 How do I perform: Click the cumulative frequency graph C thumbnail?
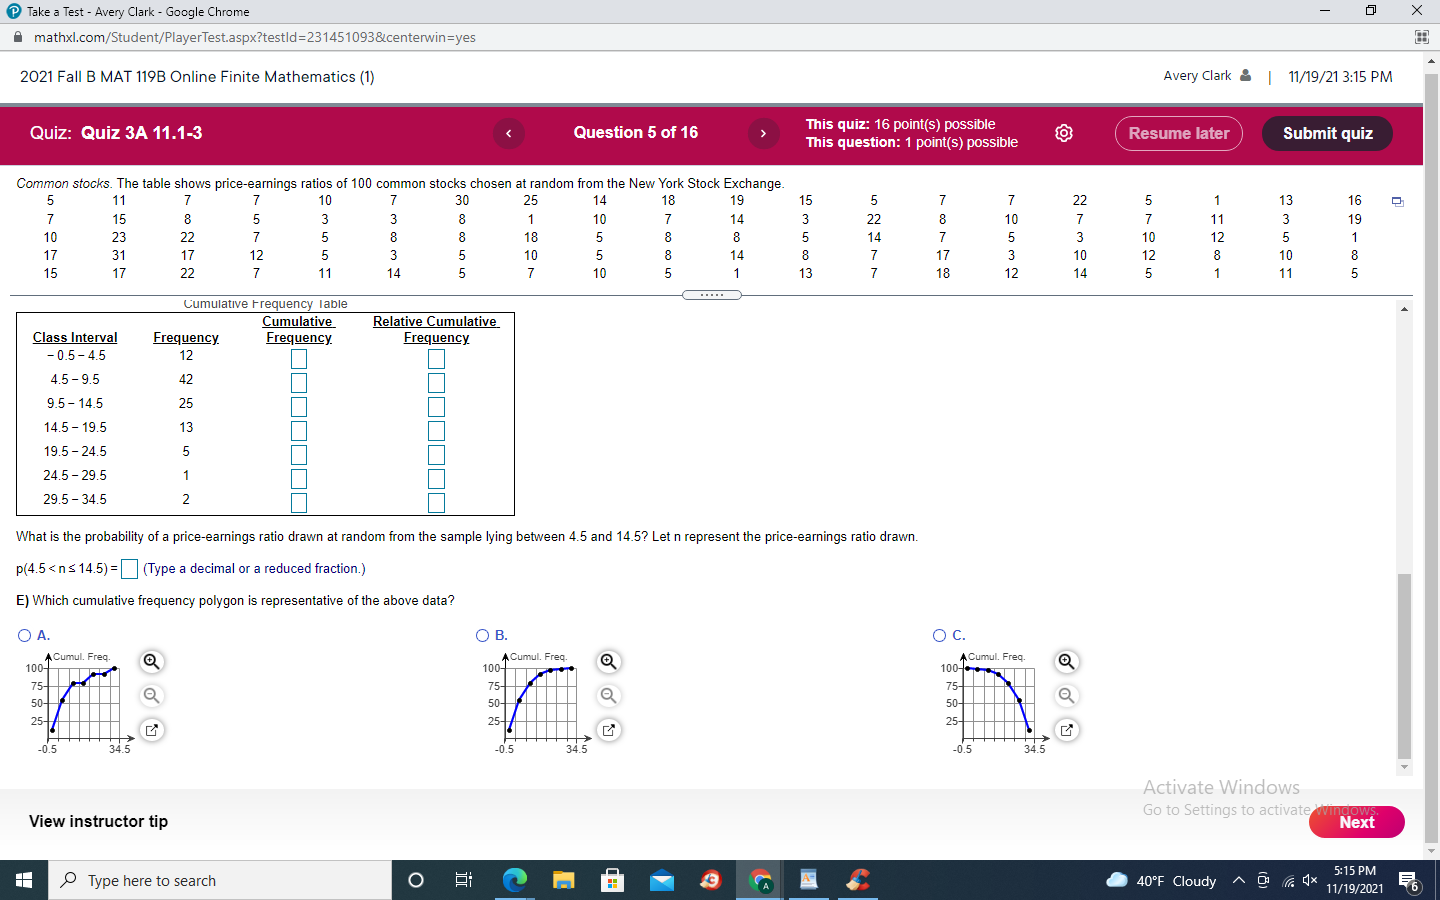tap(994, 702)
